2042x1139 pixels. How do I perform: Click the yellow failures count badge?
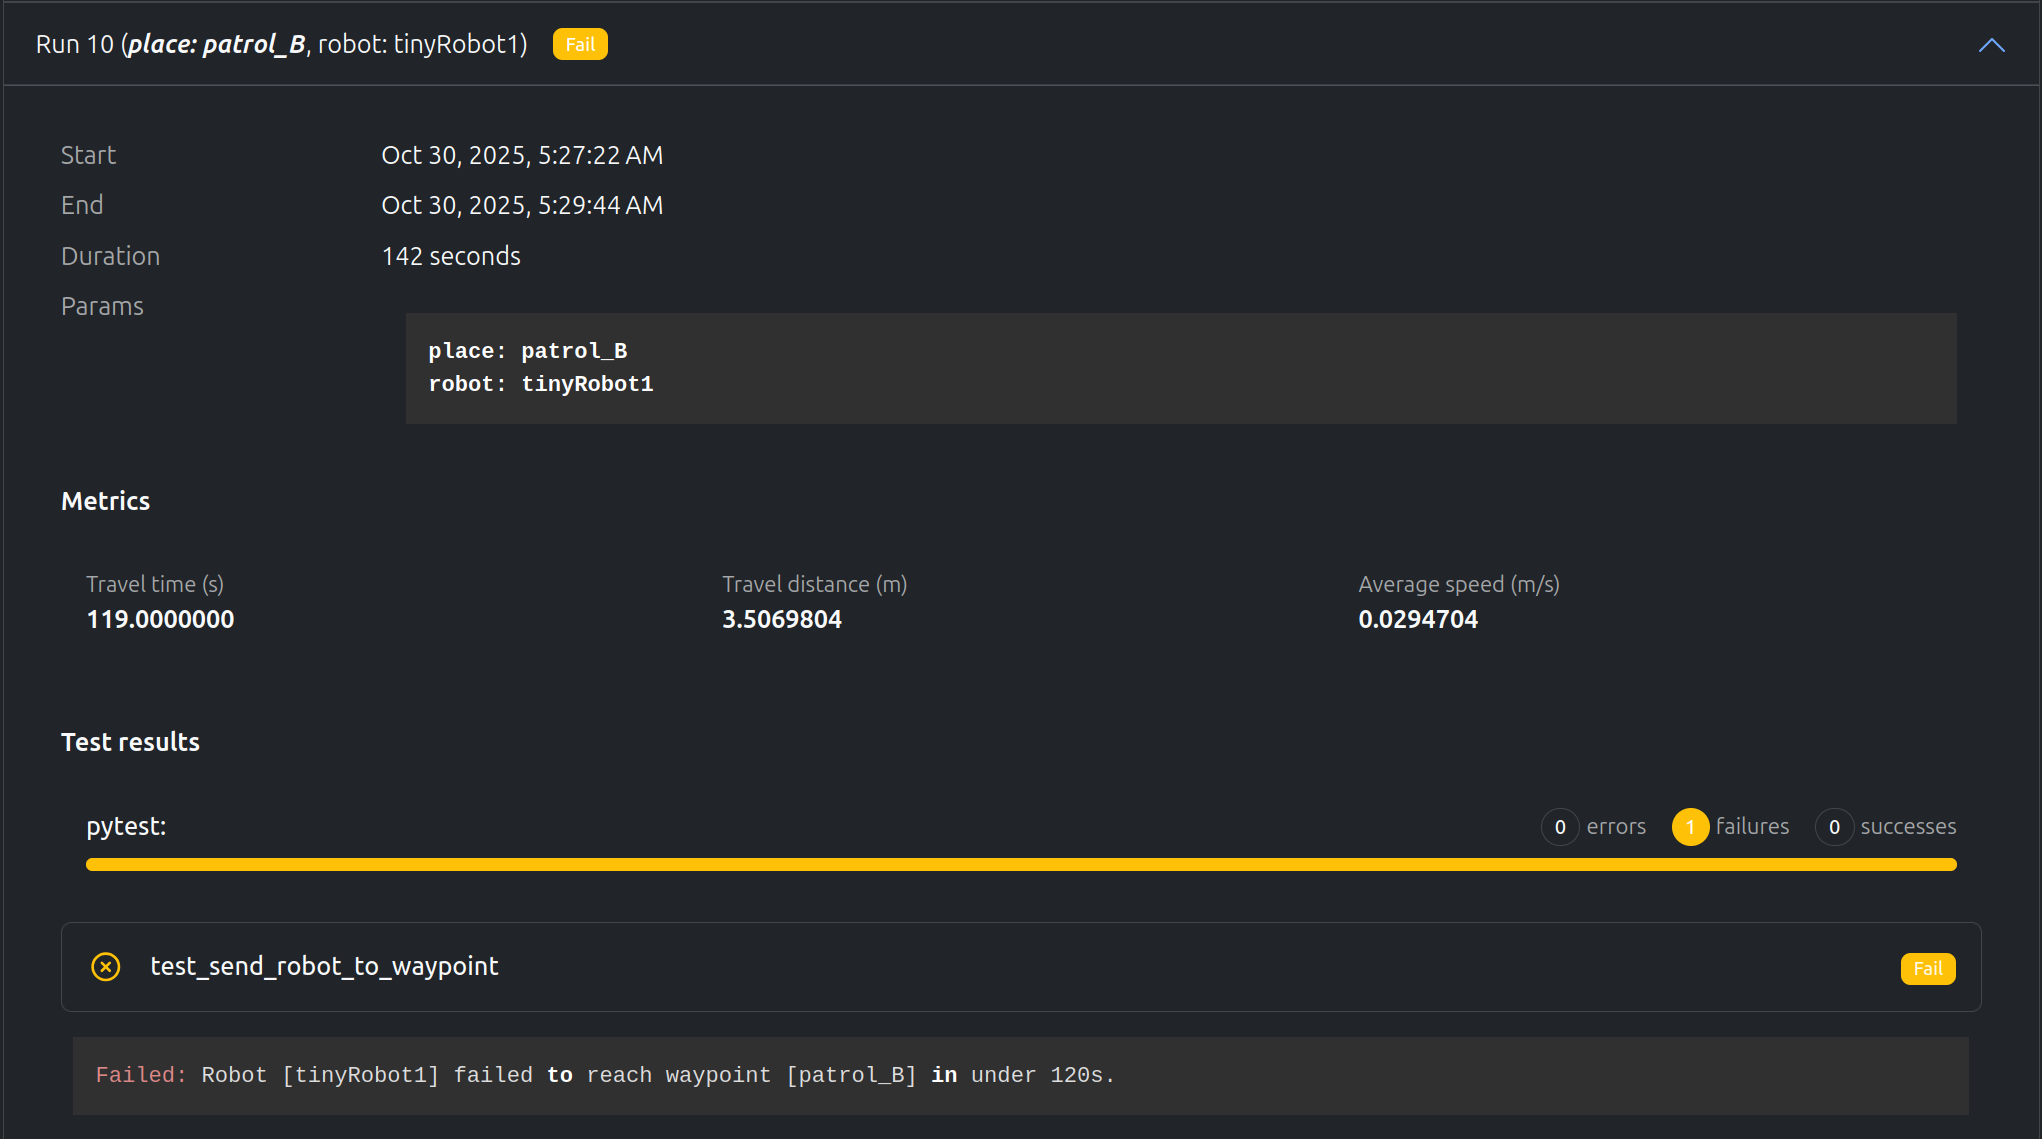point(1690,827)
